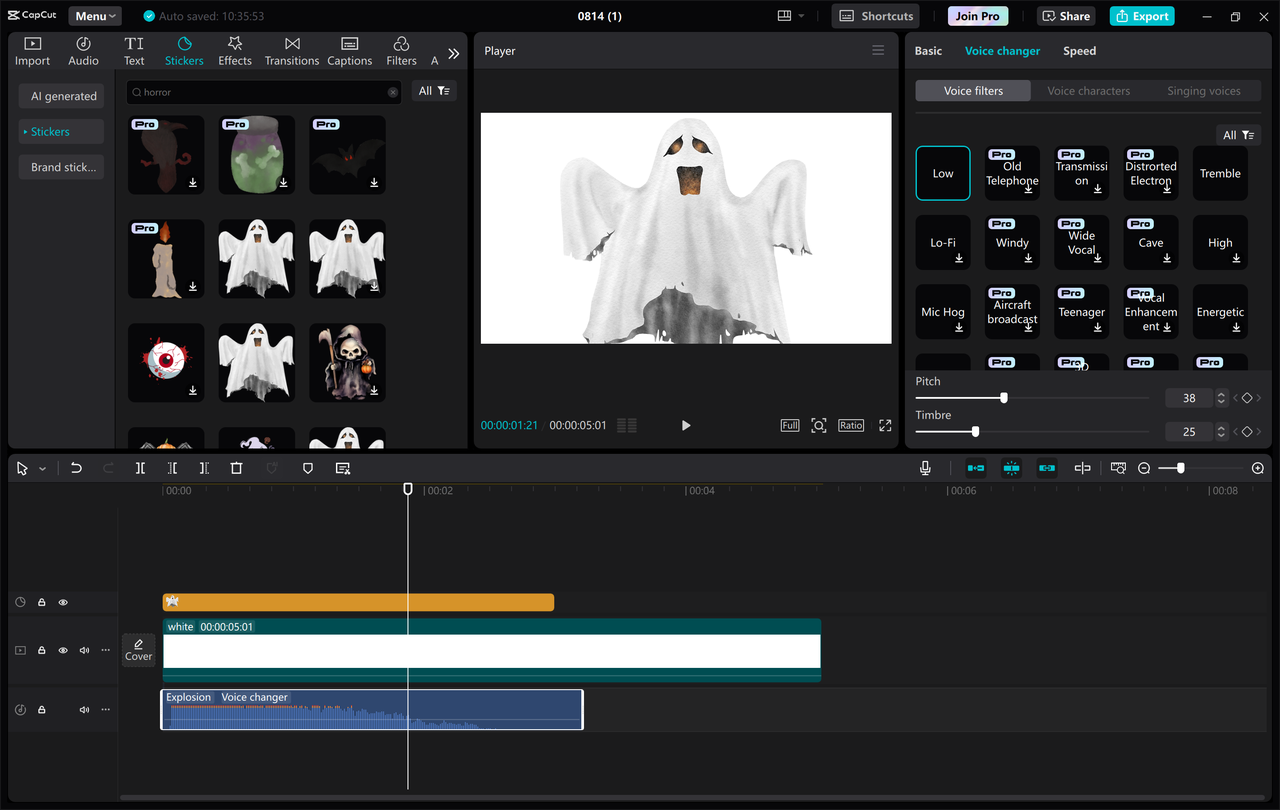Switch to the Speed tab

pyautogui.click(x=1079, y=50)
